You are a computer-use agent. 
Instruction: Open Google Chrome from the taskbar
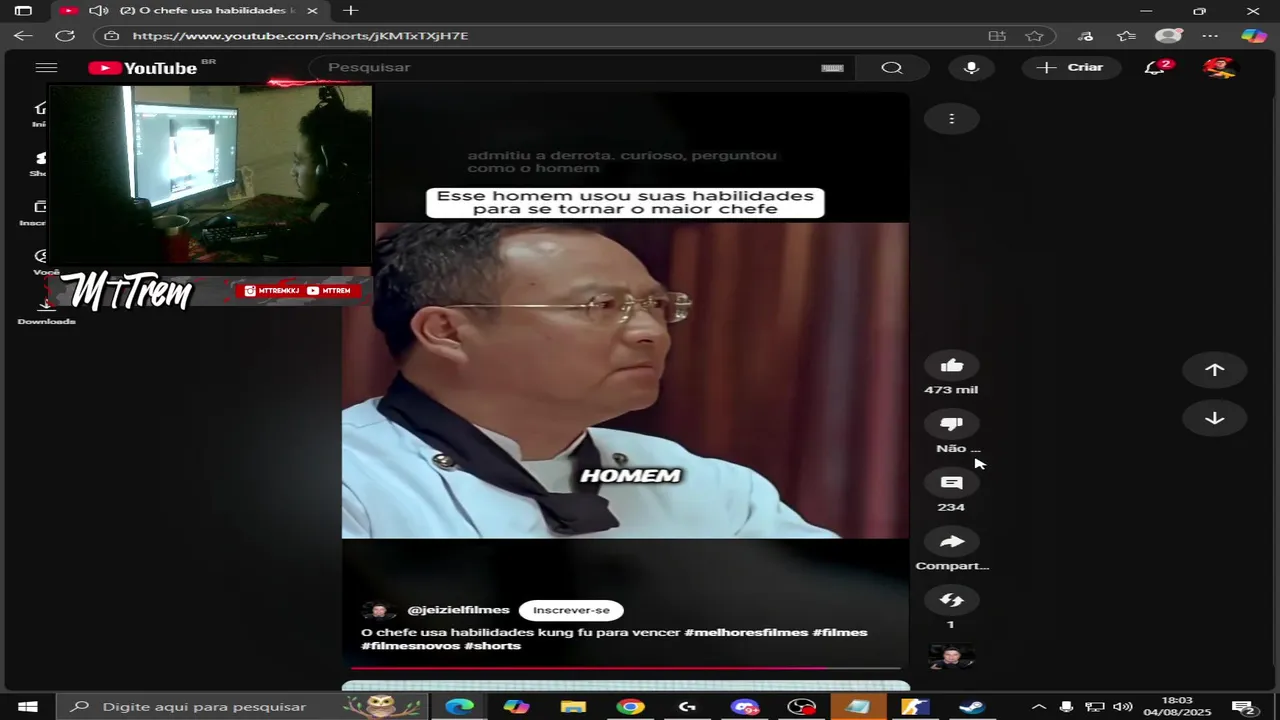point(630,707)
